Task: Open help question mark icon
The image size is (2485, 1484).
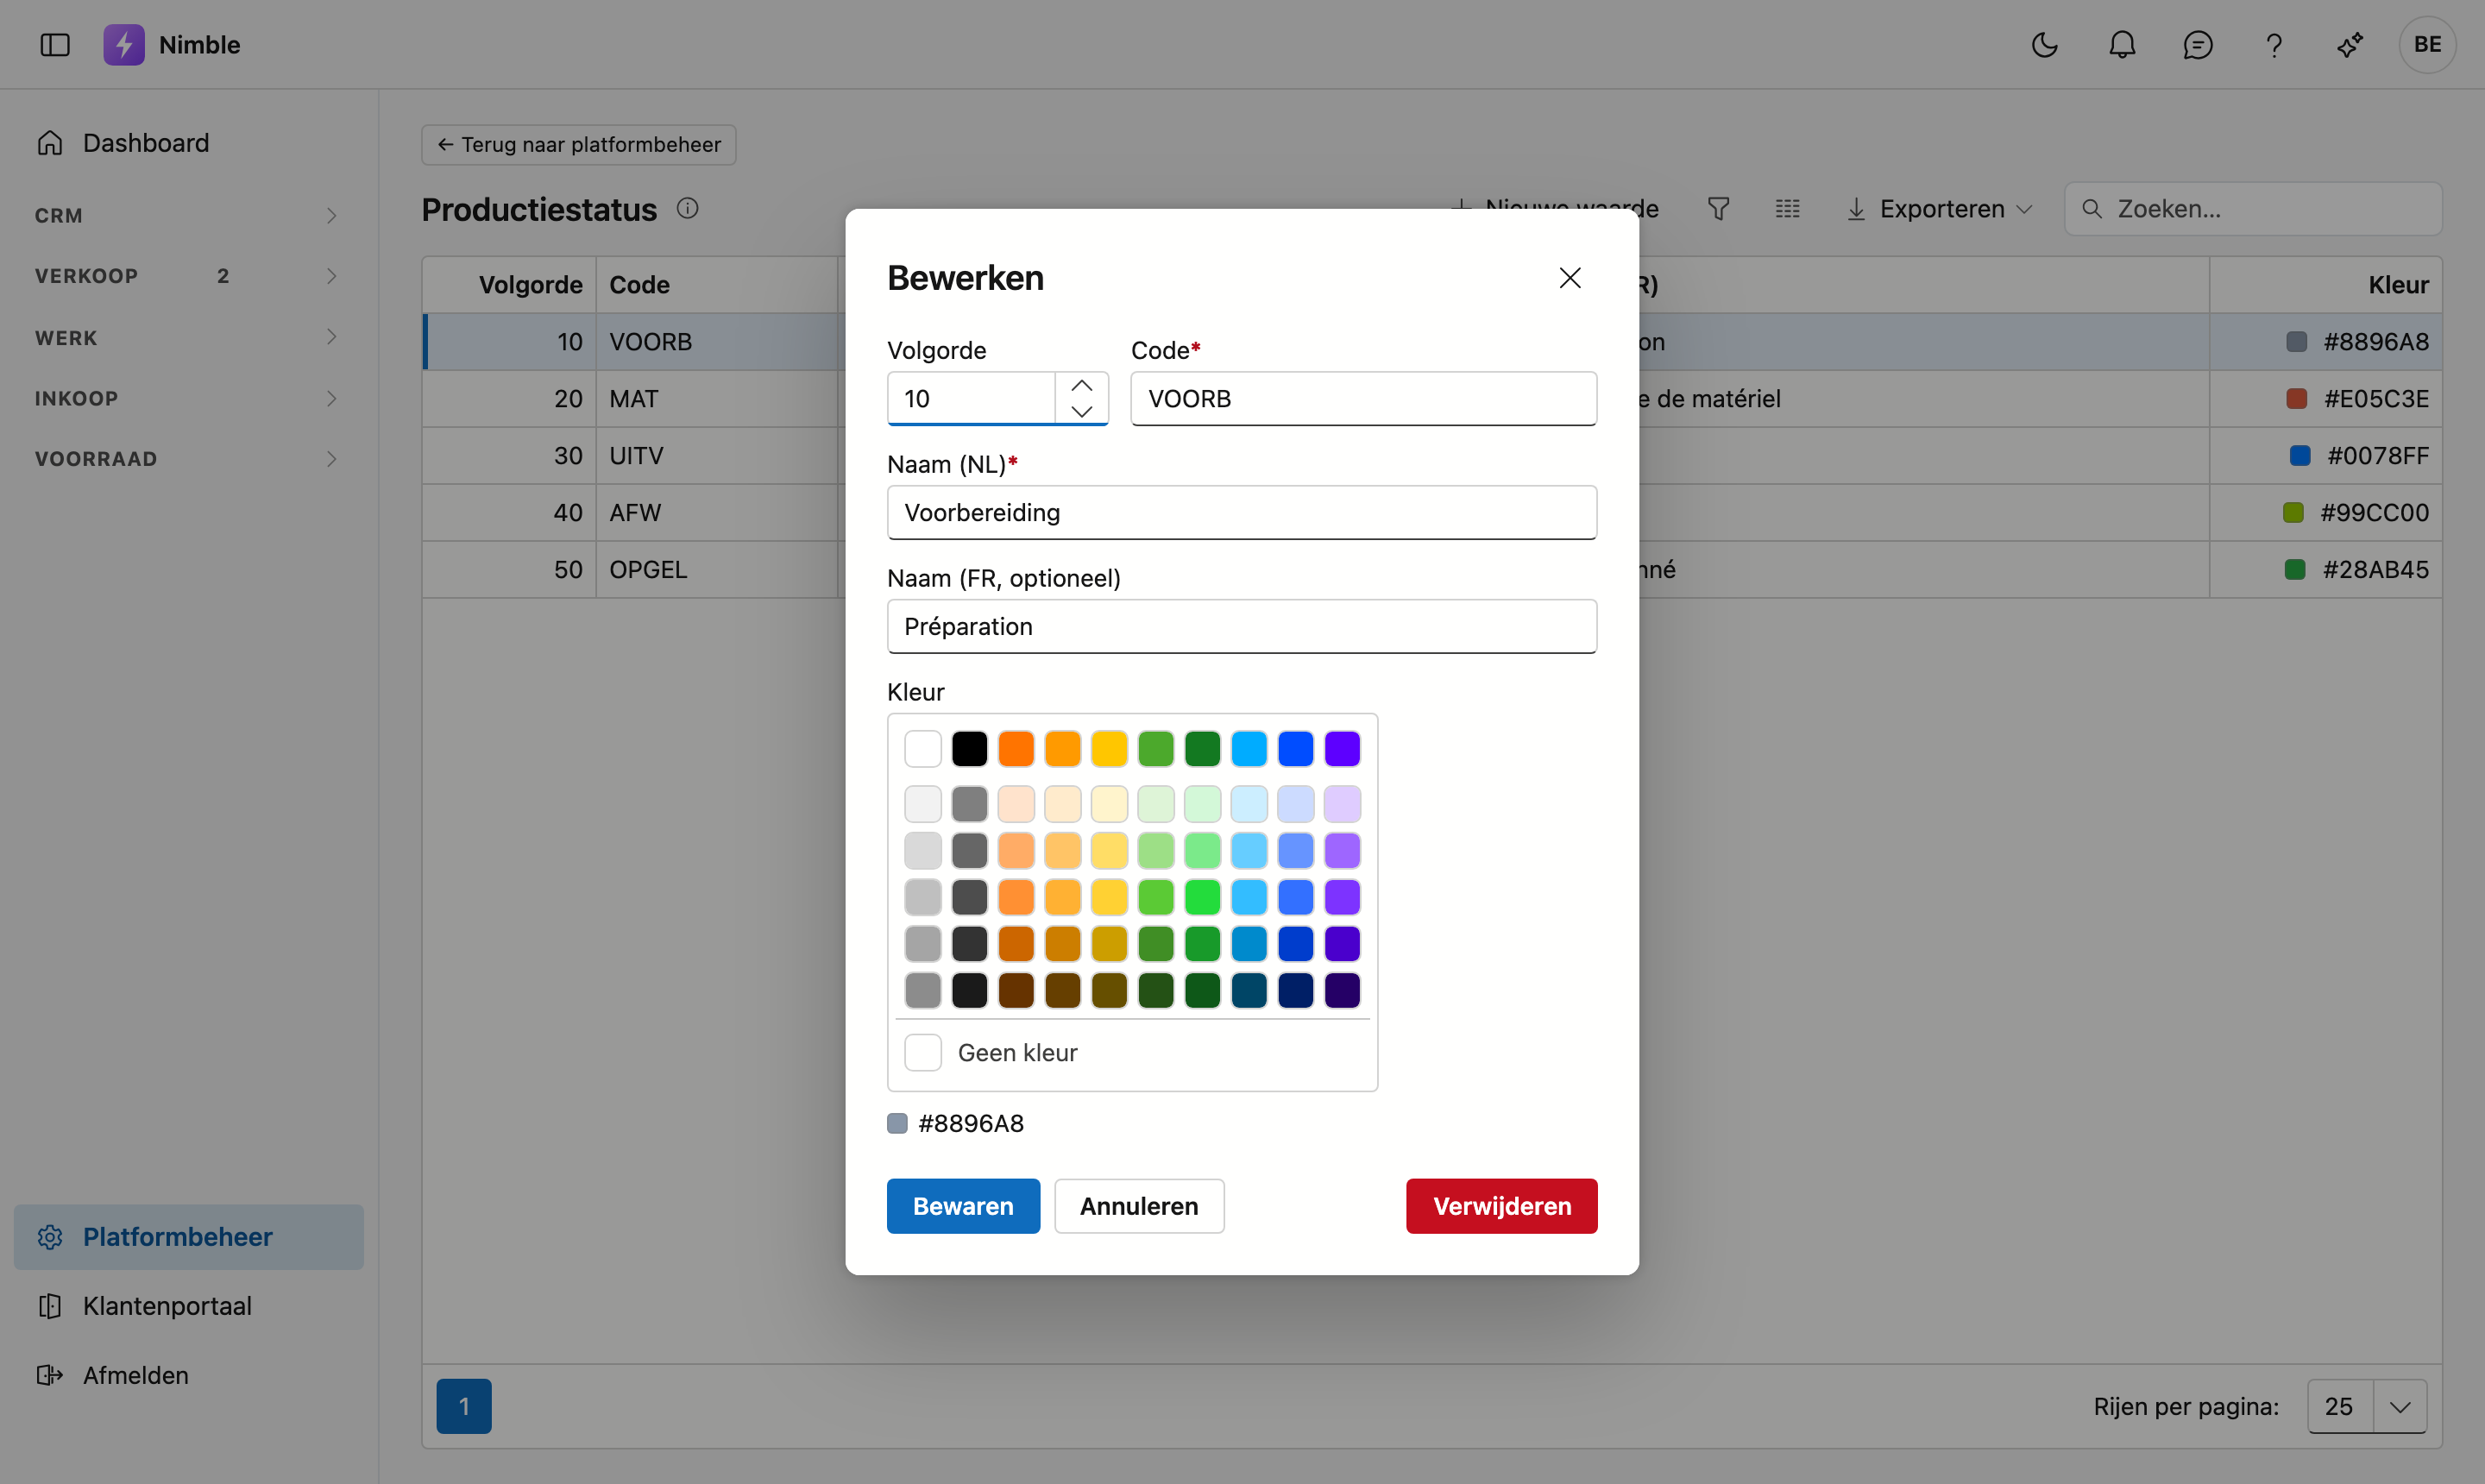Action: [2274, 45]
